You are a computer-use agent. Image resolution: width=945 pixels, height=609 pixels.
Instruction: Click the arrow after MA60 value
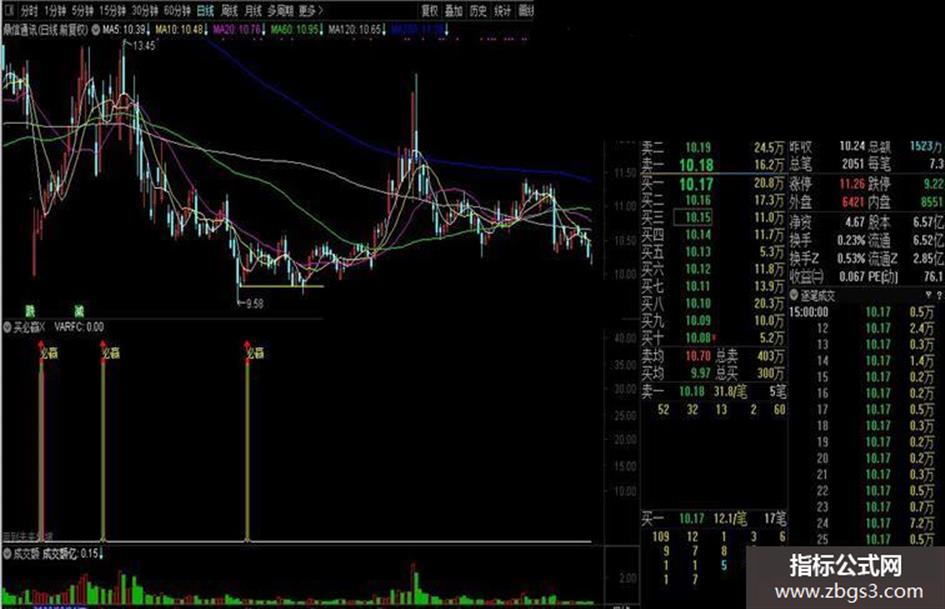click(321, 29)
